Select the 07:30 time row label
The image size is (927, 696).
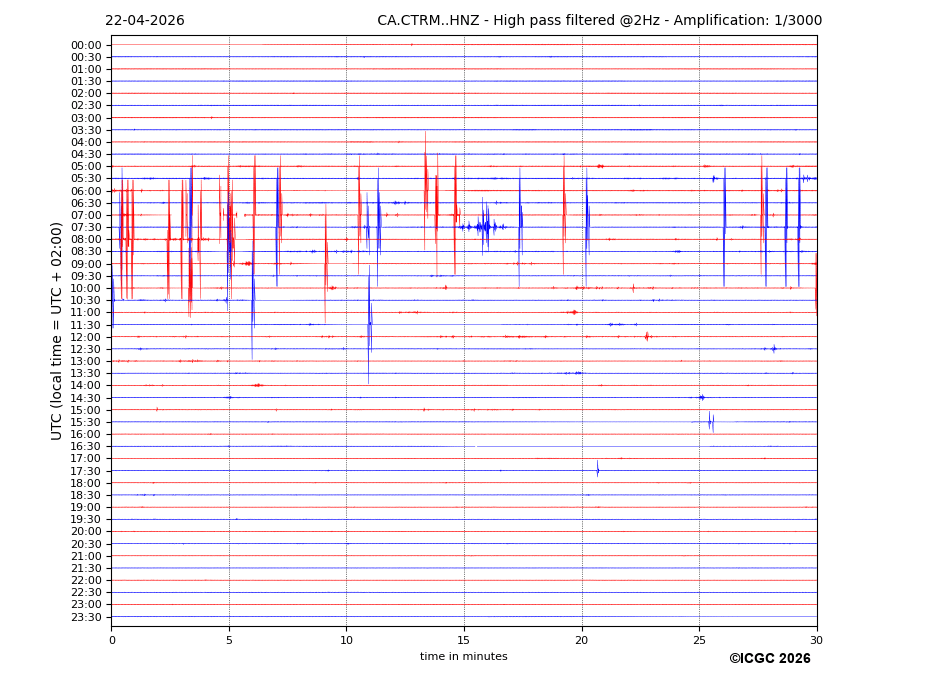click(85, 227)
